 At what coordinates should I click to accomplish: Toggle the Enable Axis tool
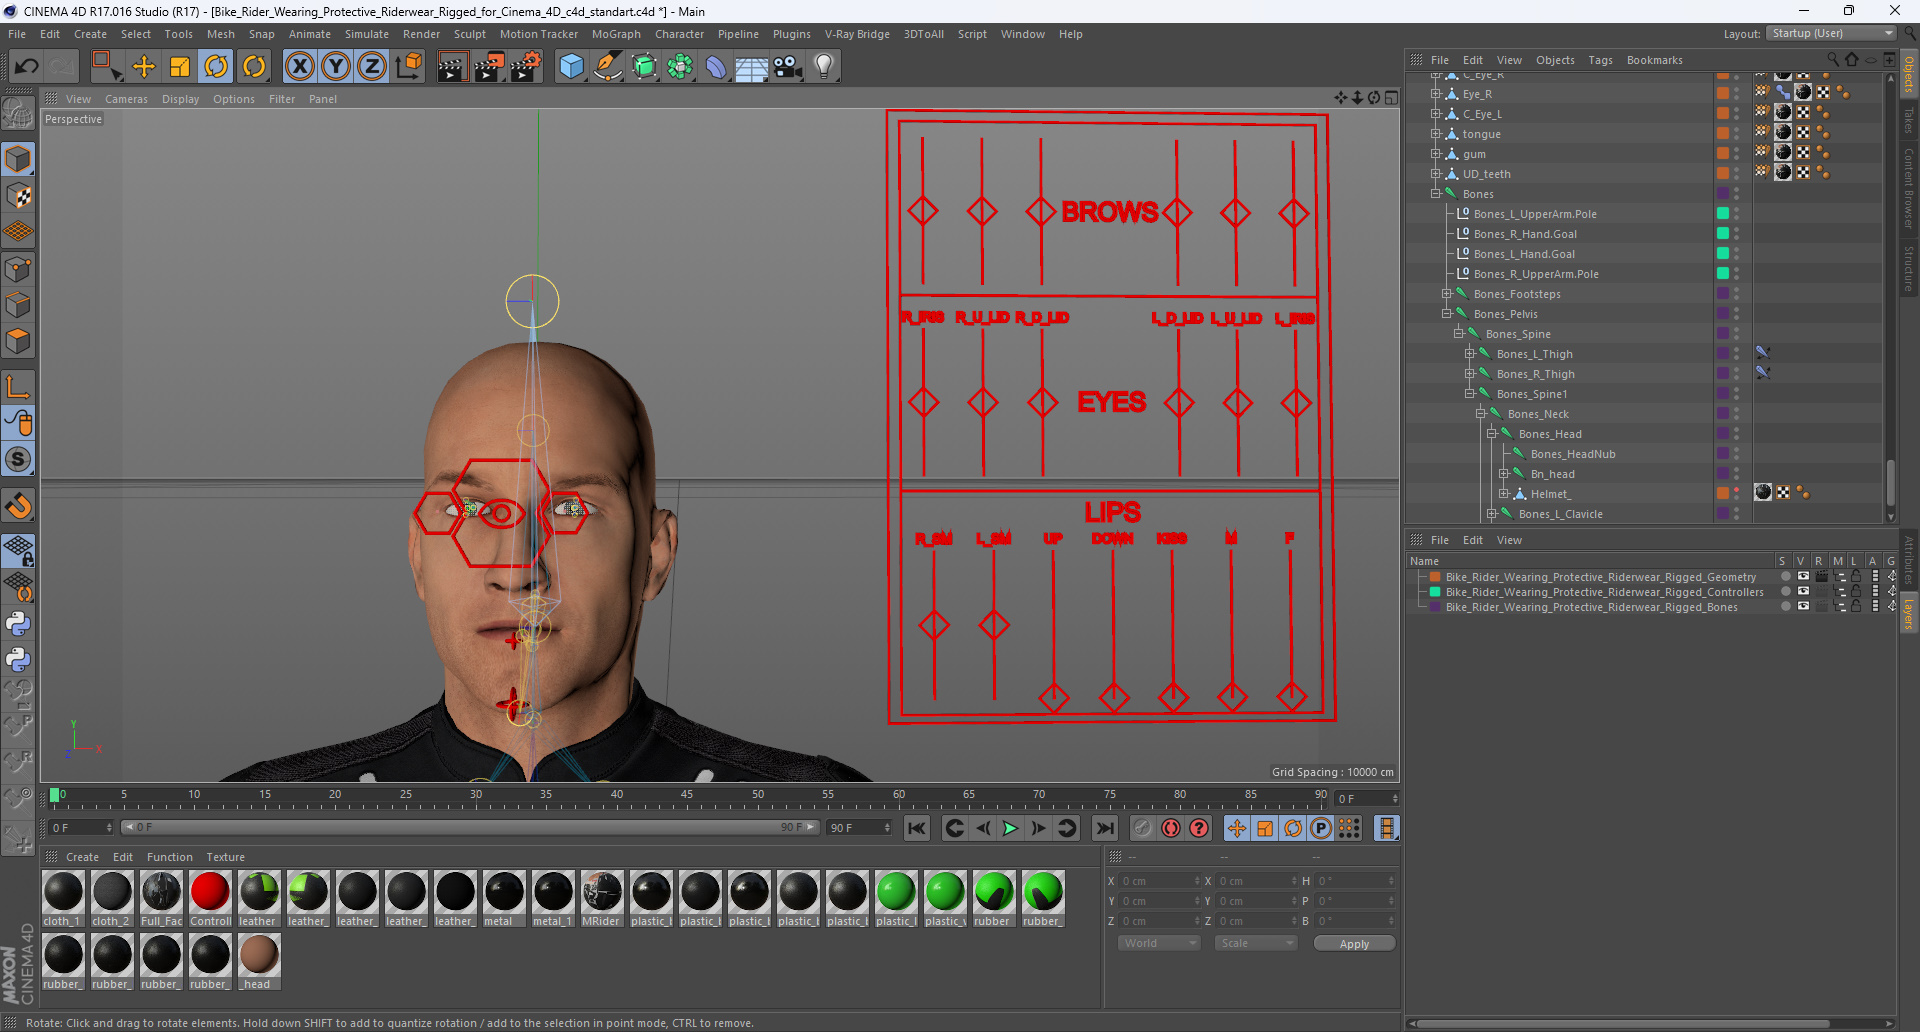pos(18,387)
